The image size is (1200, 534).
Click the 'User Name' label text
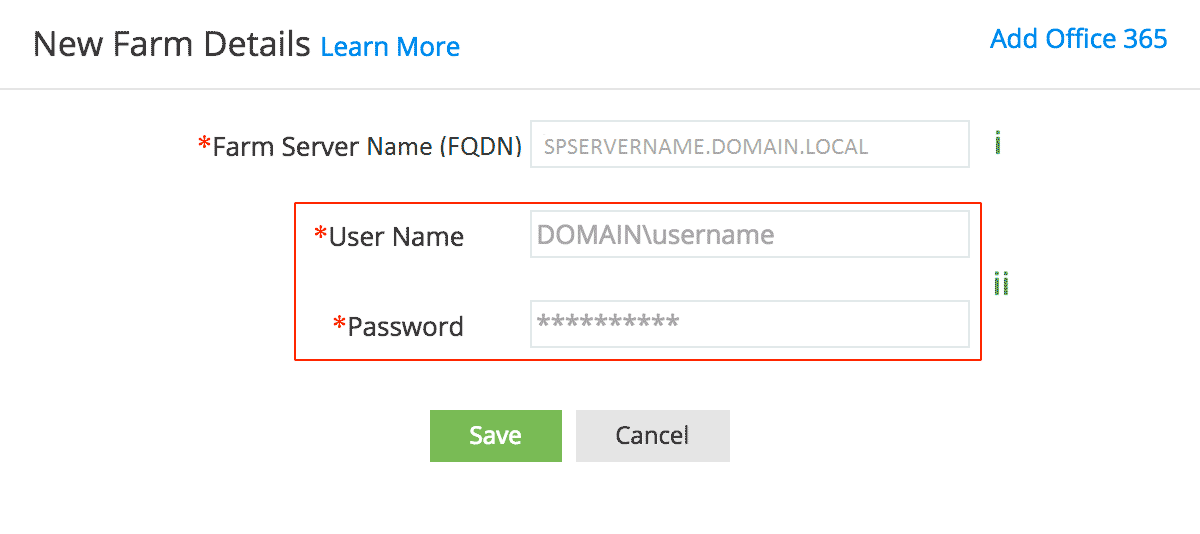pos(396,237)
